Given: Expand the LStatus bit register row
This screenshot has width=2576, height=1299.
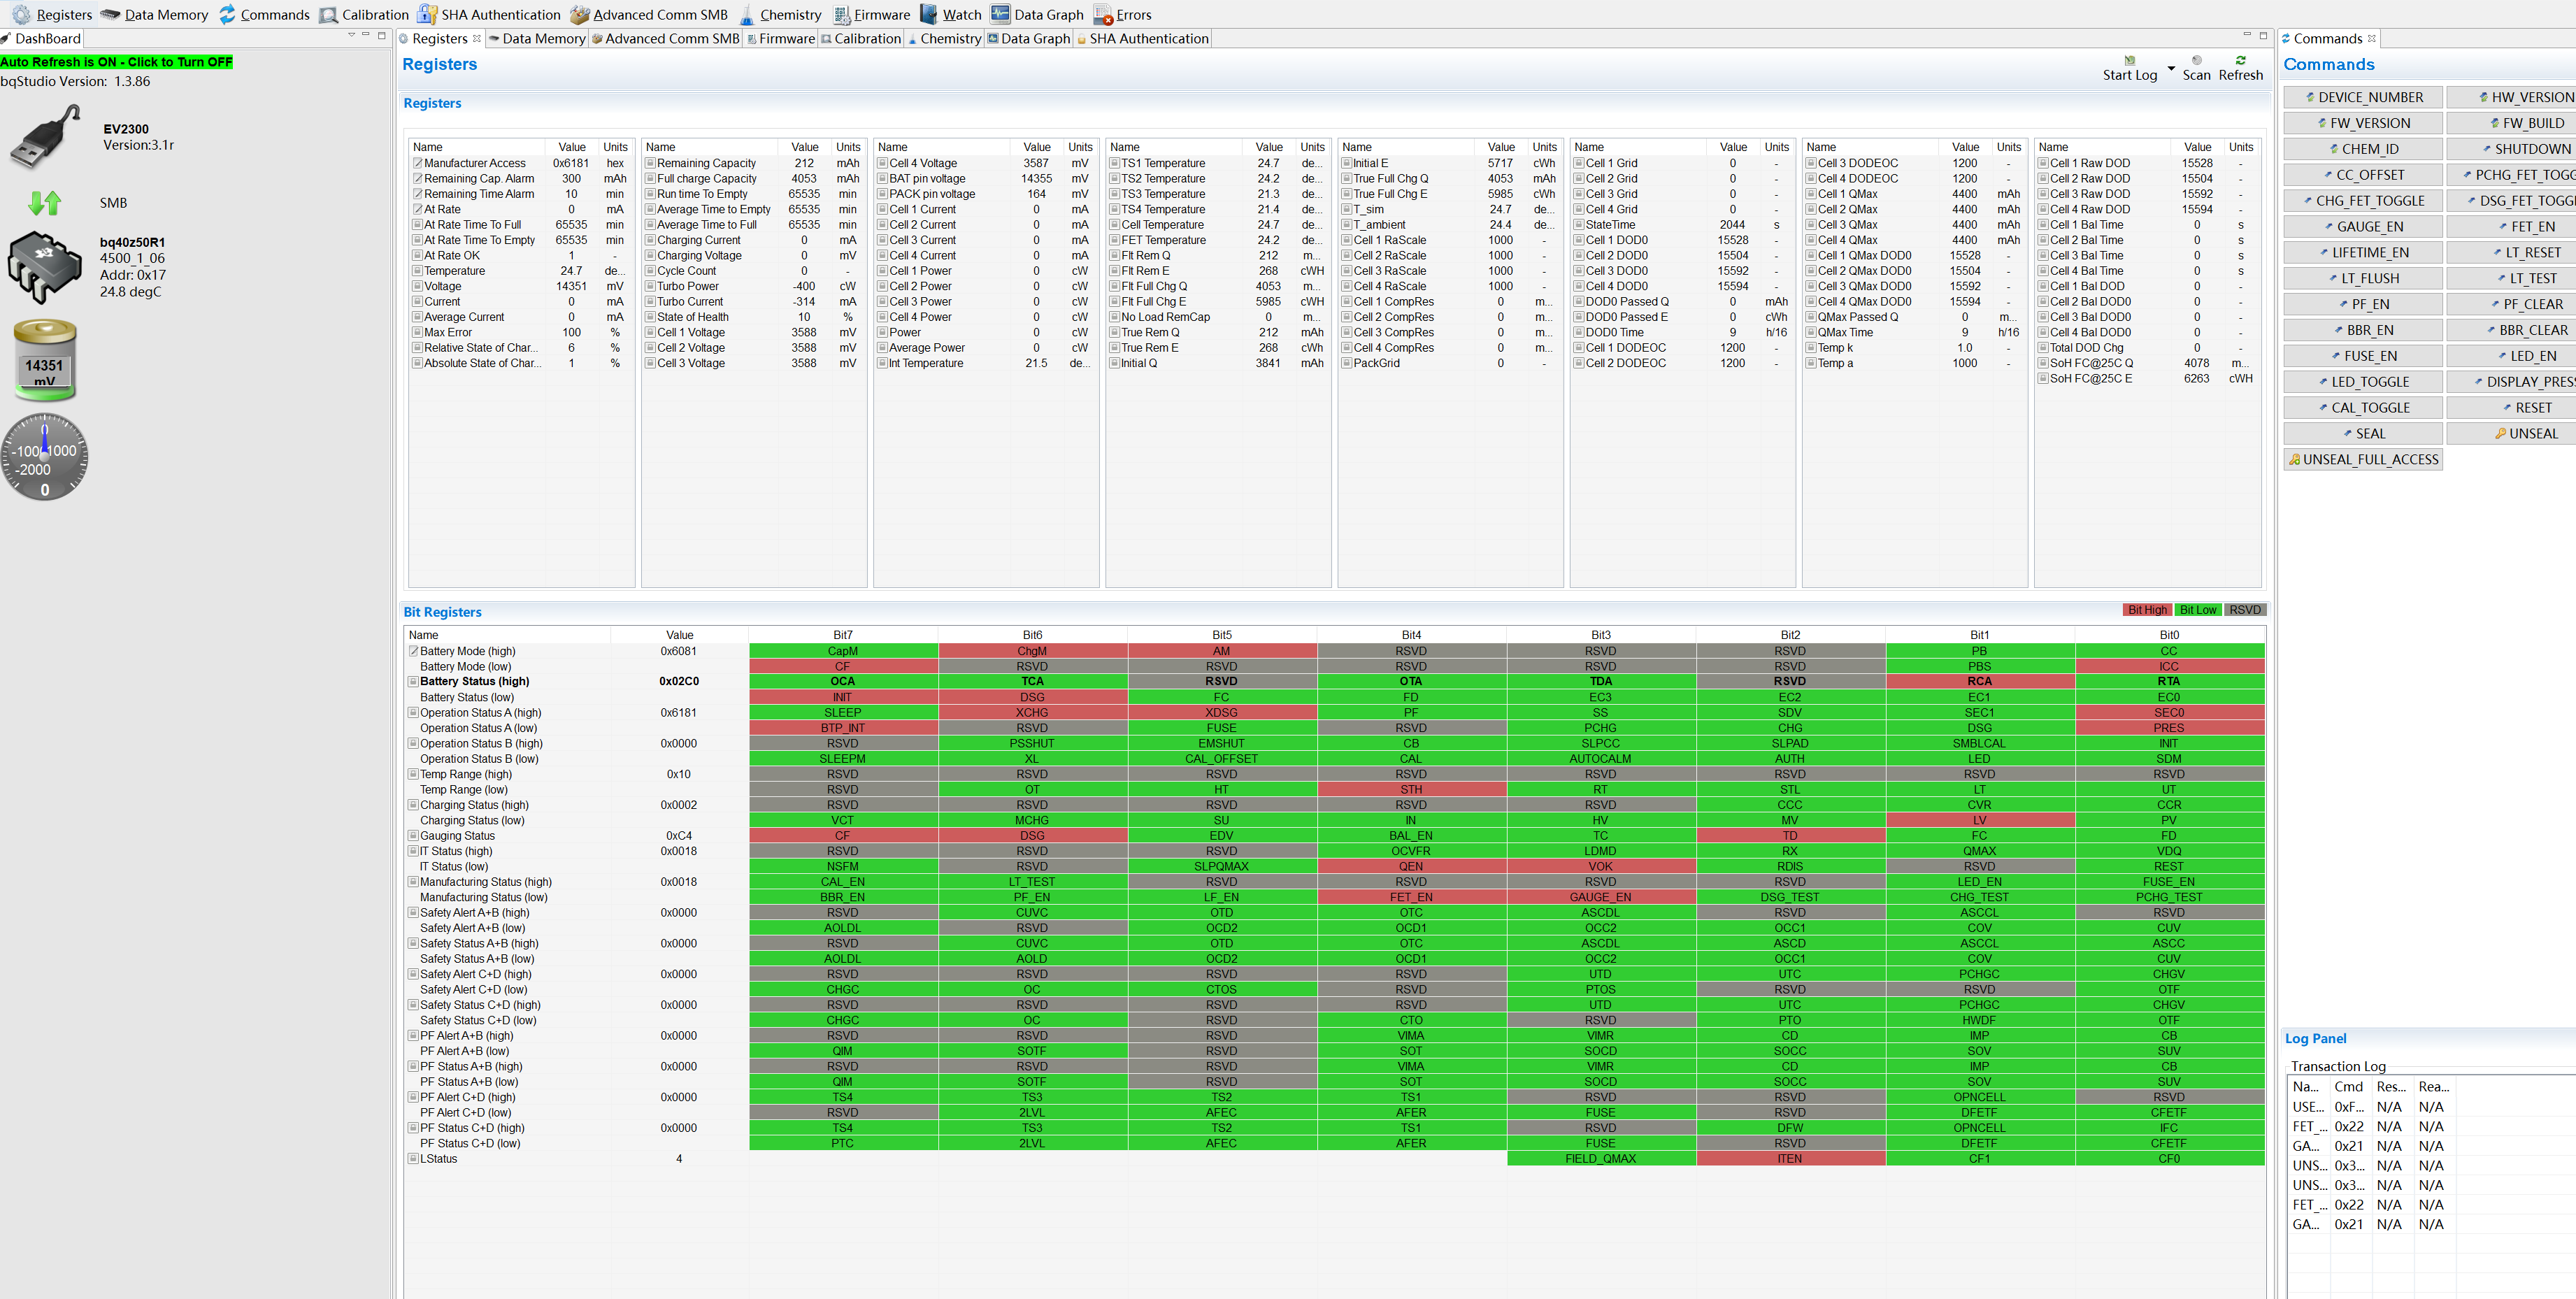Looking at the screenshot, I should coord(413,1159).
